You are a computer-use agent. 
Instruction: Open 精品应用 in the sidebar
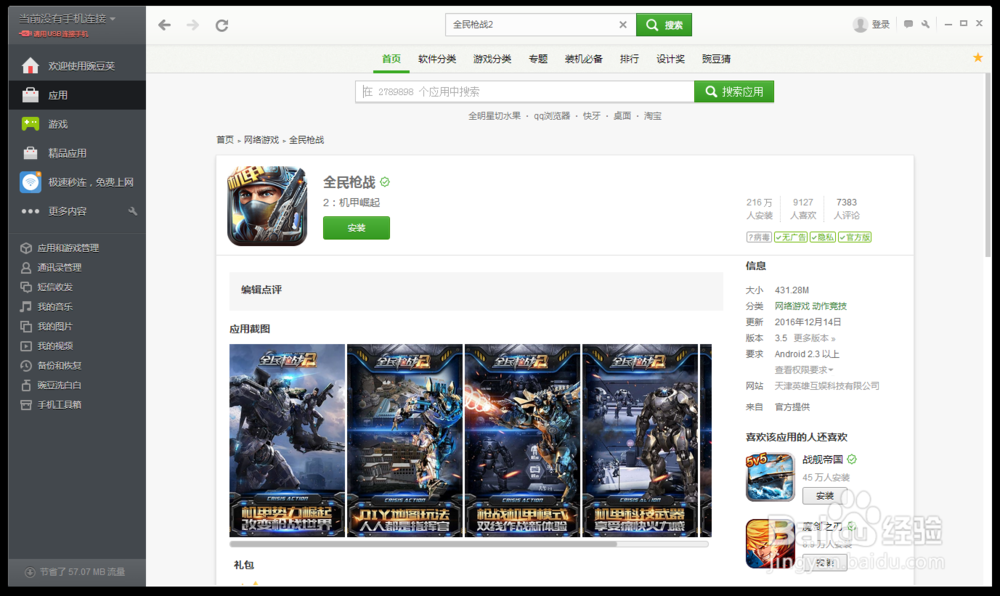point(77,153)
